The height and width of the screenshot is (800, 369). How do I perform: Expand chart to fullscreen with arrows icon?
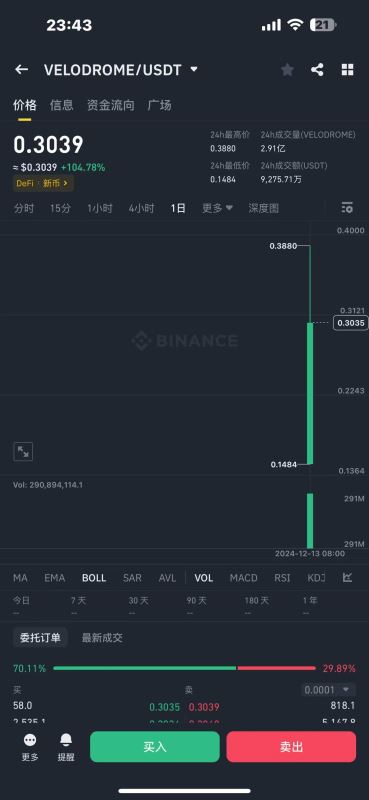click(x=23, y=451)
